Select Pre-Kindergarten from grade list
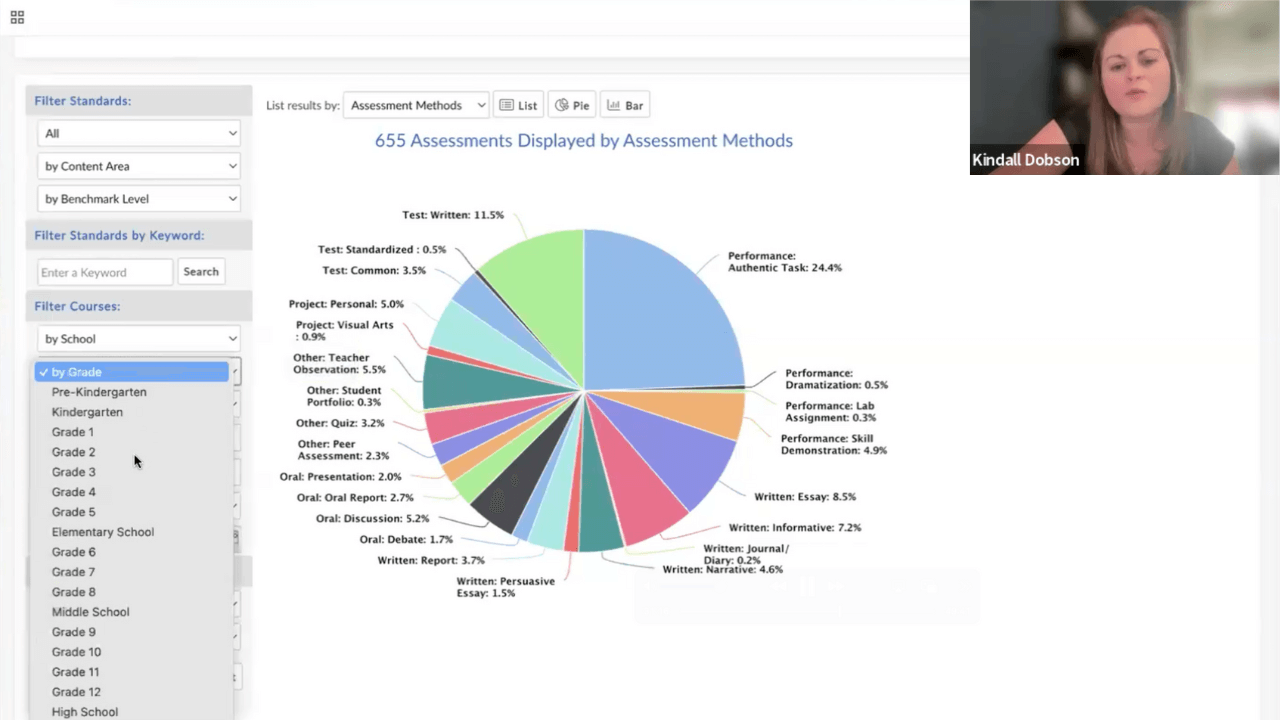Screen dimensions: 1280x720 (99, 392)
